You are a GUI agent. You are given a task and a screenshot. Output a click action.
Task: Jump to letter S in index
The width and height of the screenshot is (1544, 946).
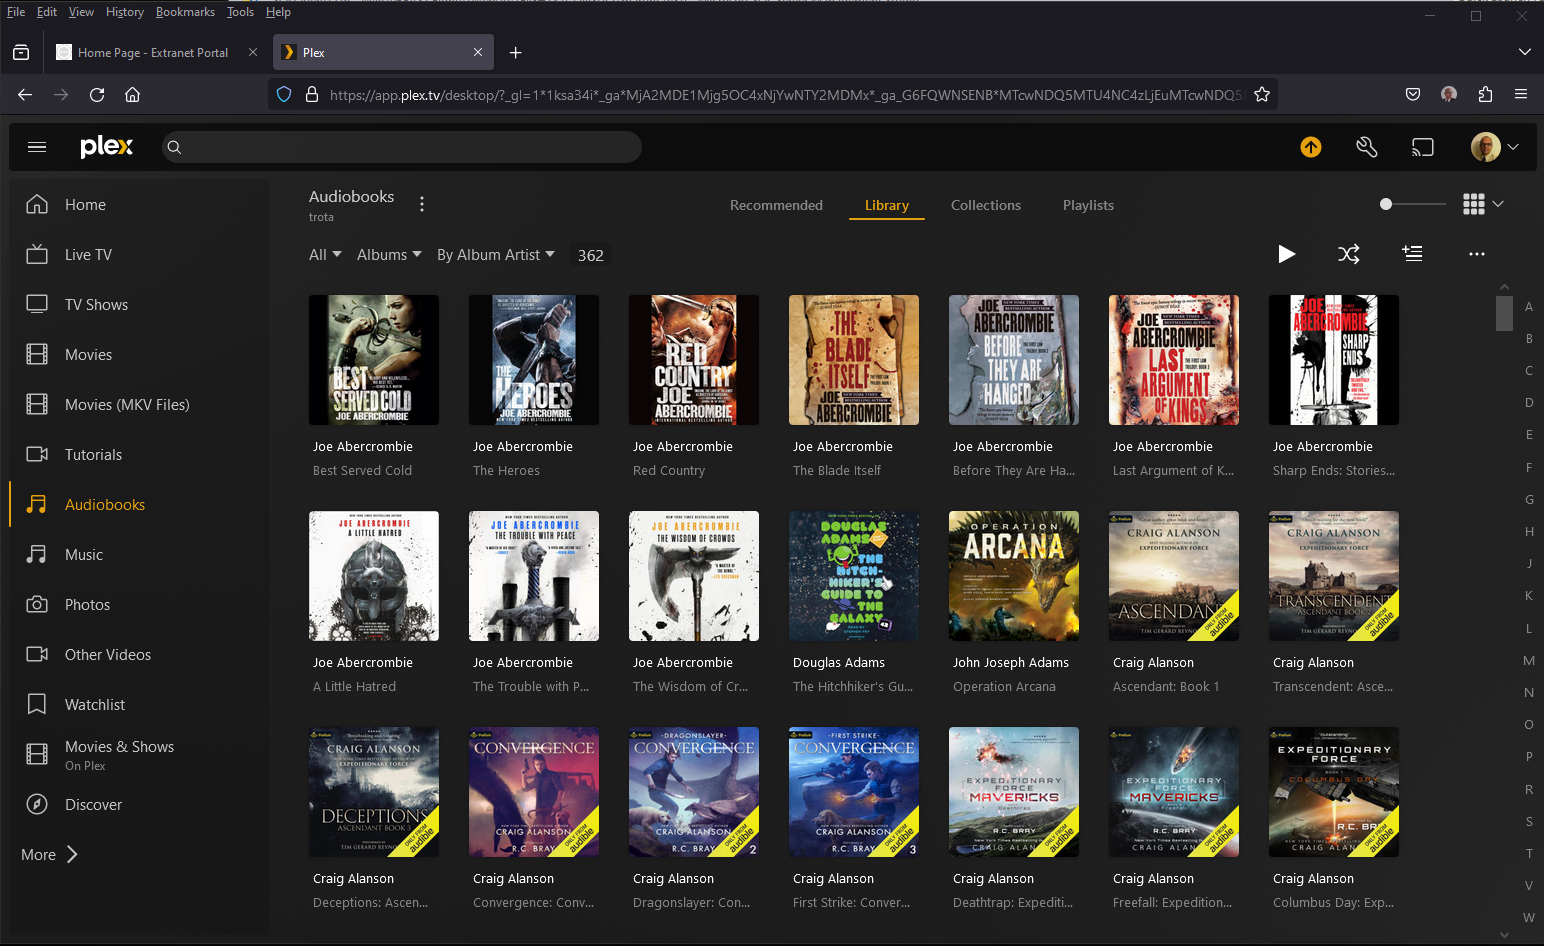point(1529,822)
